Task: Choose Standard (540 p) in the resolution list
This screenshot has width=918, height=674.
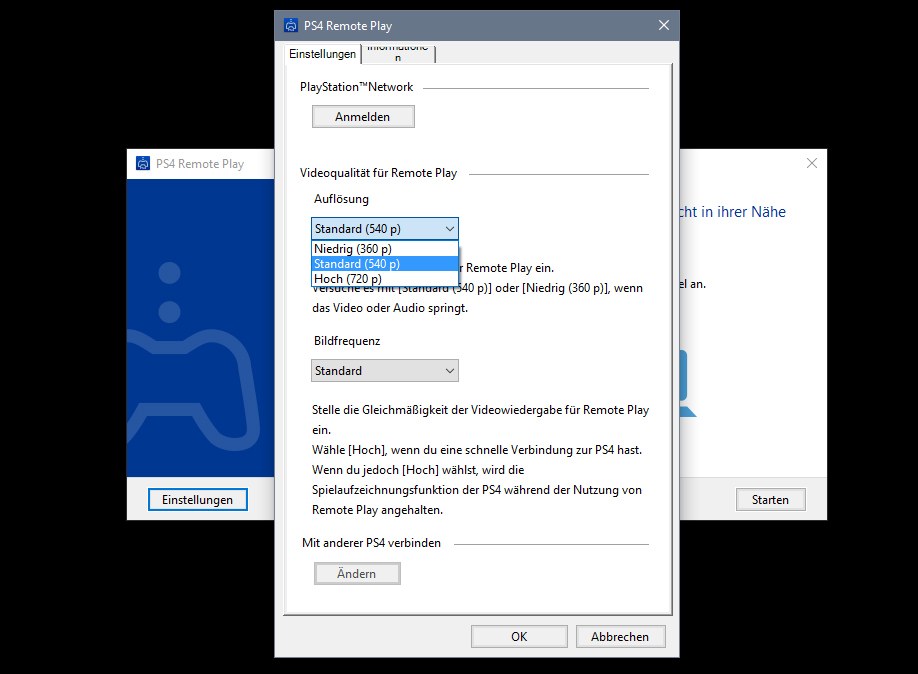Action: coord(385,264)
